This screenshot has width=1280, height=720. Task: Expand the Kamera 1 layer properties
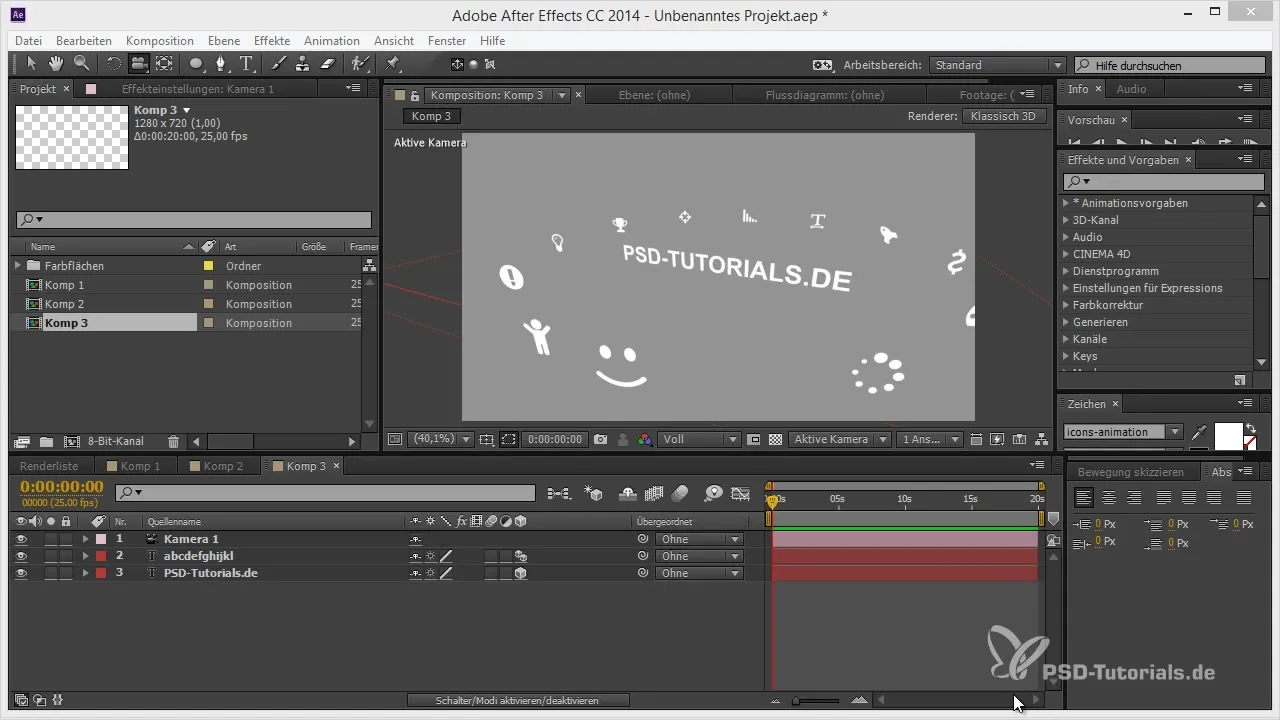(x=85, y=539)
